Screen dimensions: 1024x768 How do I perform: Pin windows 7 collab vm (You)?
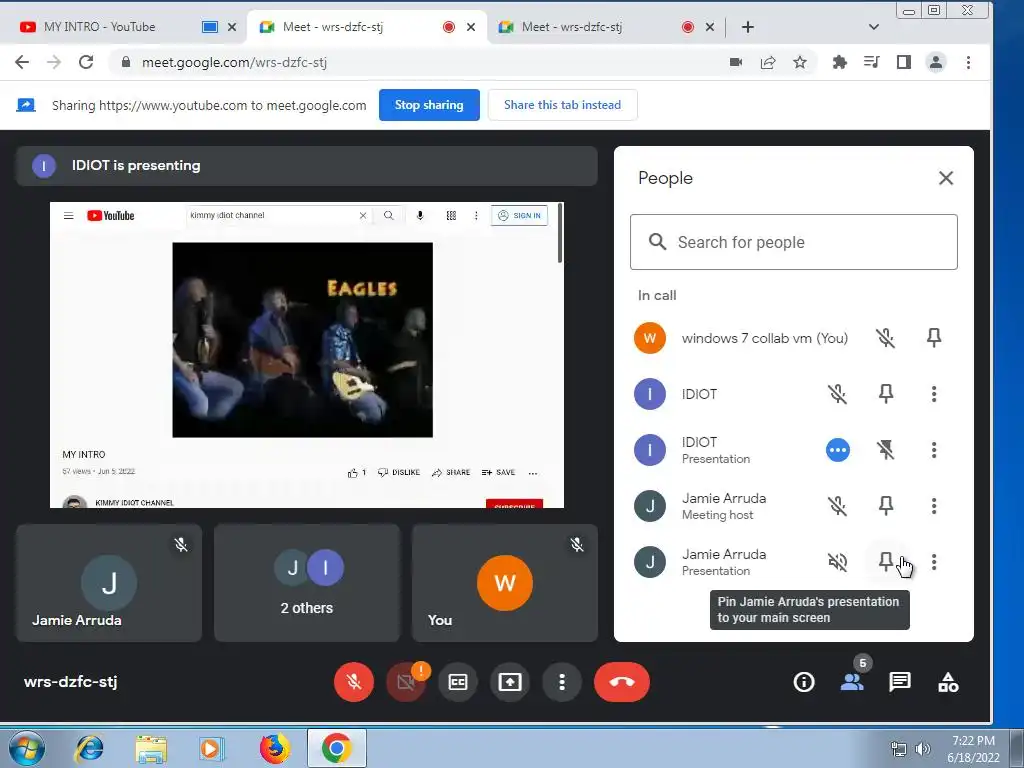[934, 338]
